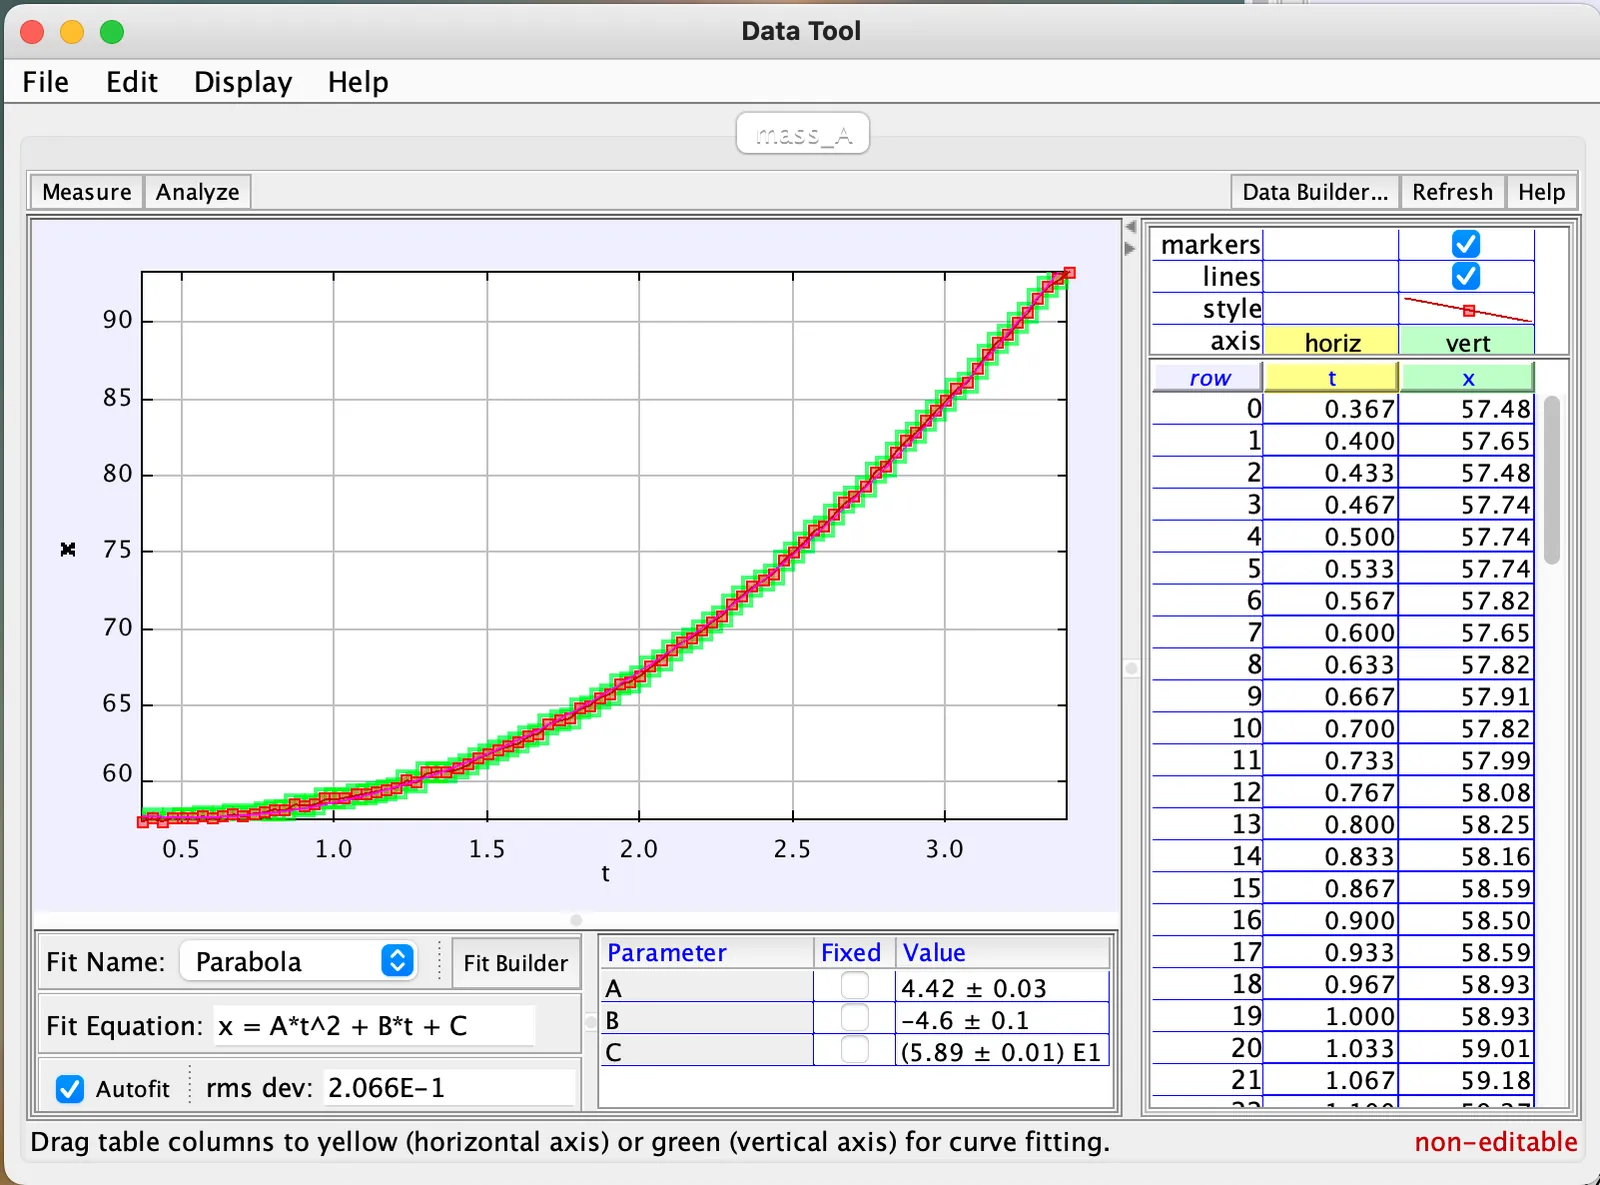Select x value 58.25 in row 13
Viewport: 1600px width, 1185px height.
tap(1467, 825)
